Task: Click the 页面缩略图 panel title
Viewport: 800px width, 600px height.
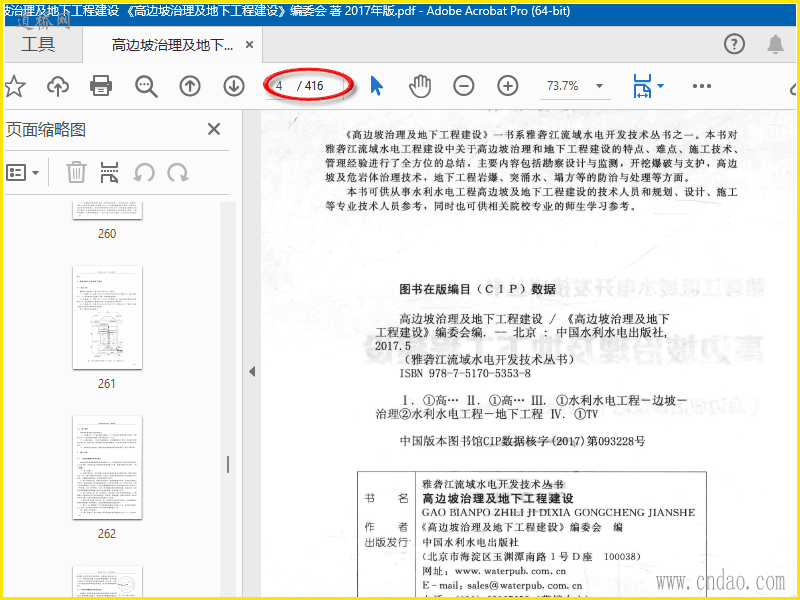Action: pos(45,130)
